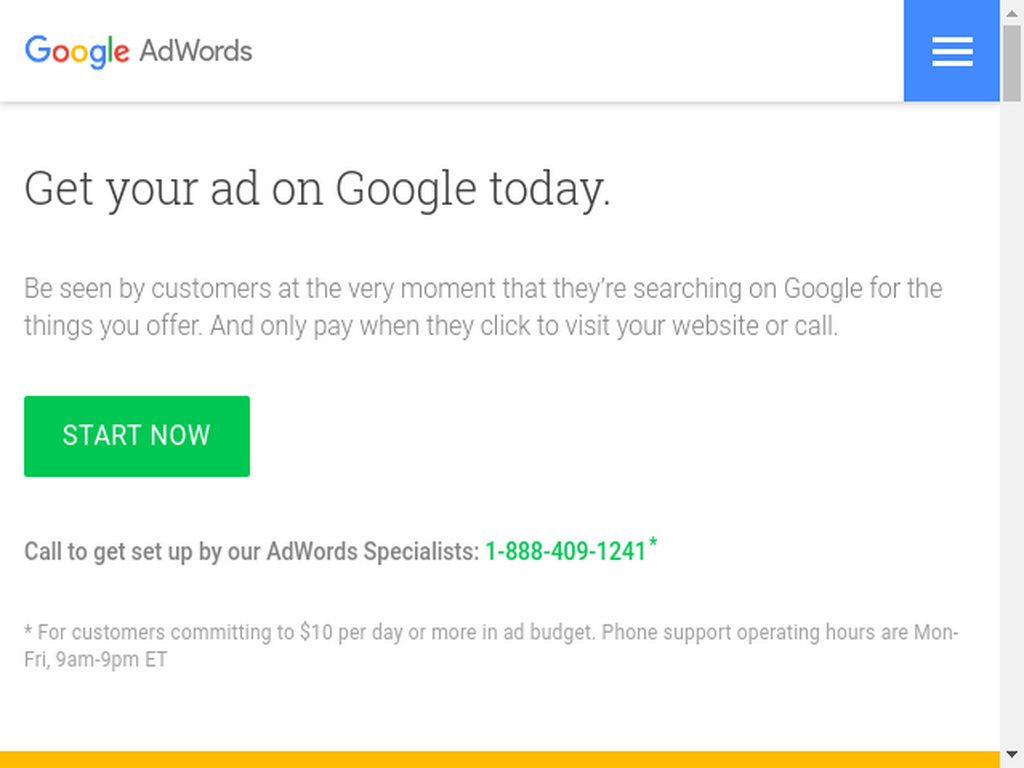Click the "Get your ad on Google today" heading
Viewport: 1024px width, 768px height.
coord(317,189)
